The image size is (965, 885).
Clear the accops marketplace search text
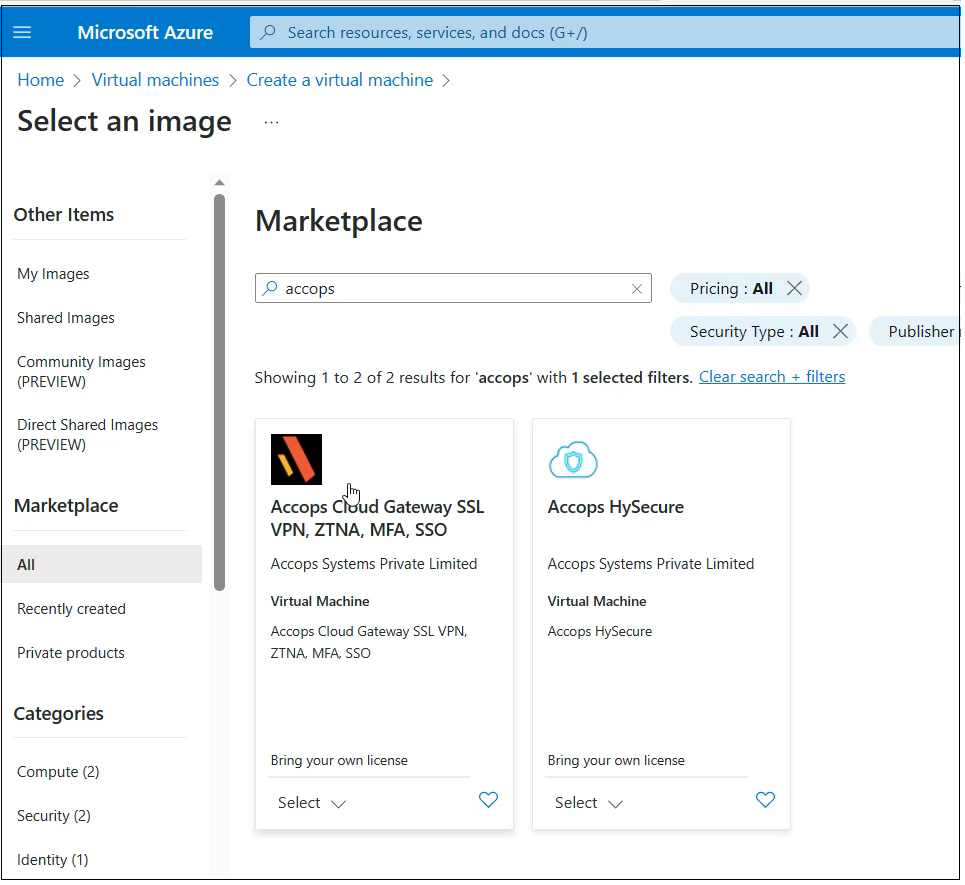[x=639, y=290]
